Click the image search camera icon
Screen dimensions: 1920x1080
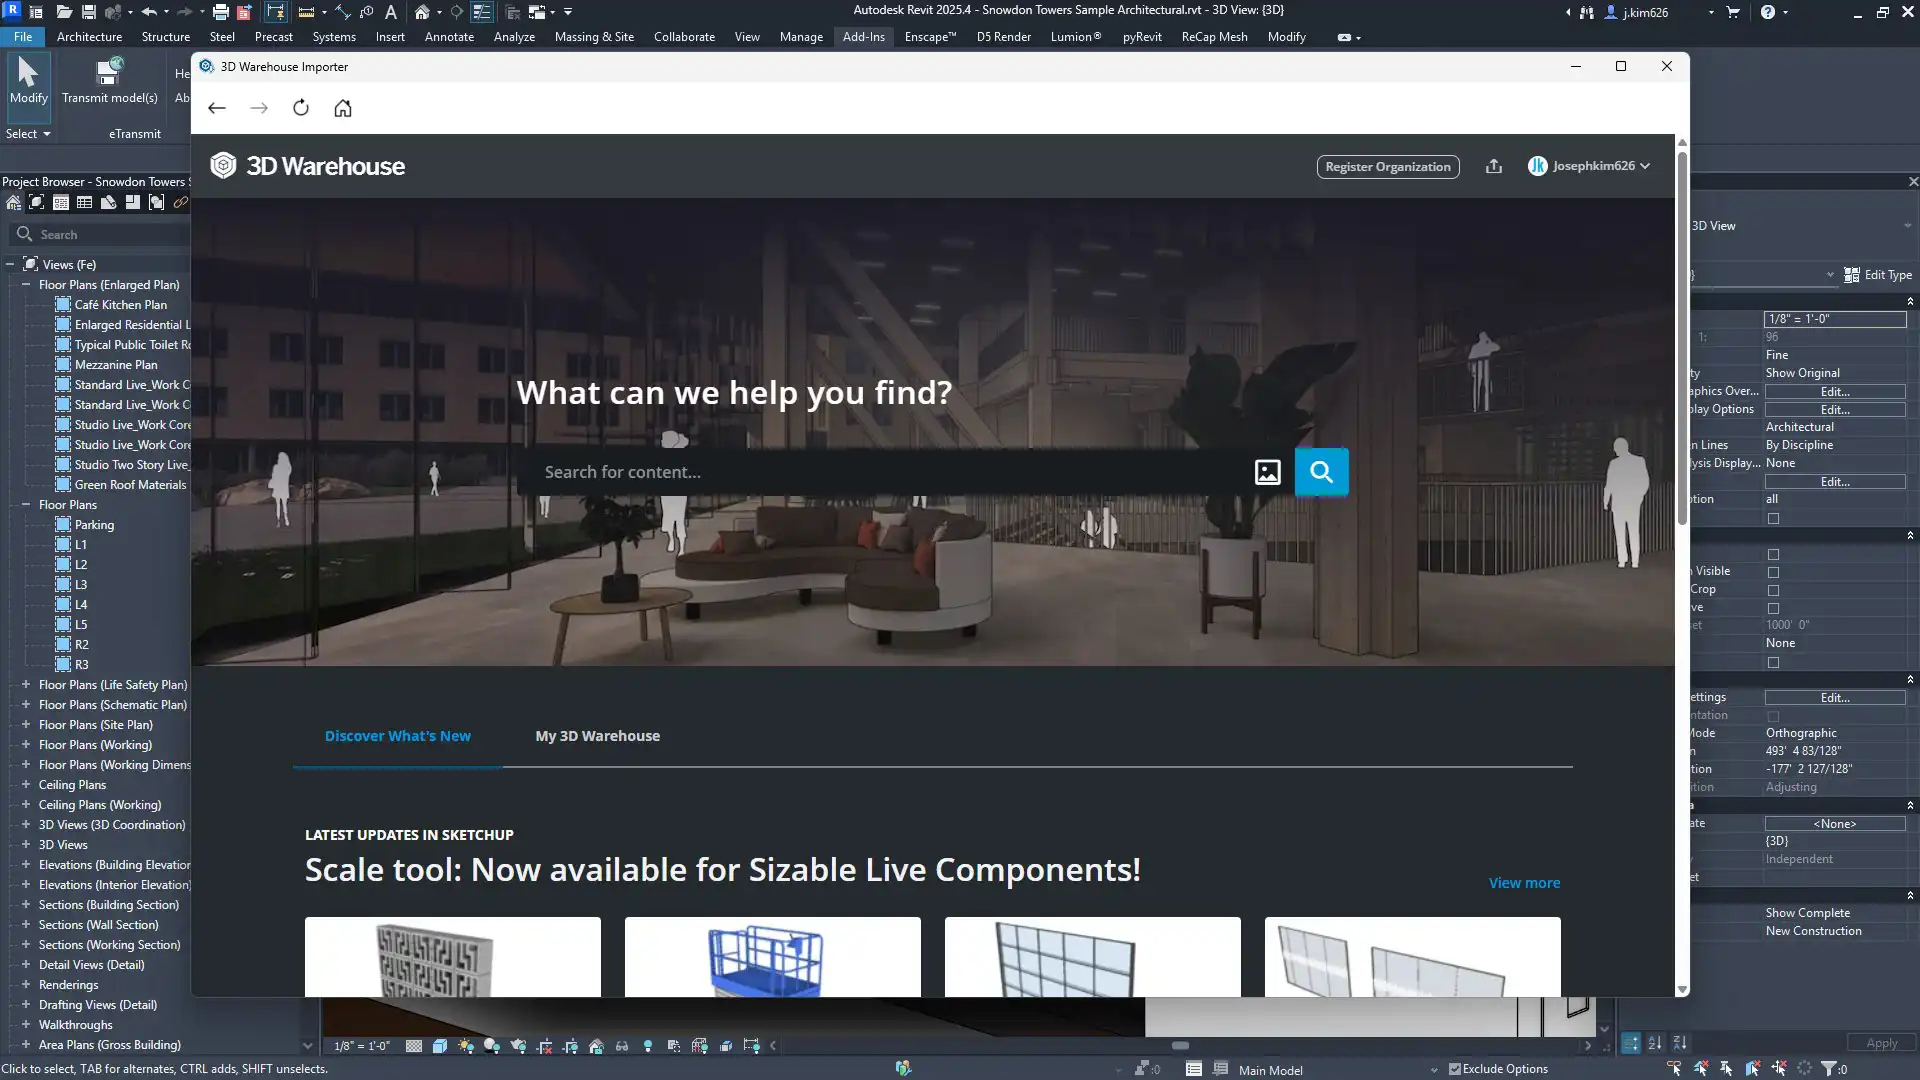[x=1267, y=472]
